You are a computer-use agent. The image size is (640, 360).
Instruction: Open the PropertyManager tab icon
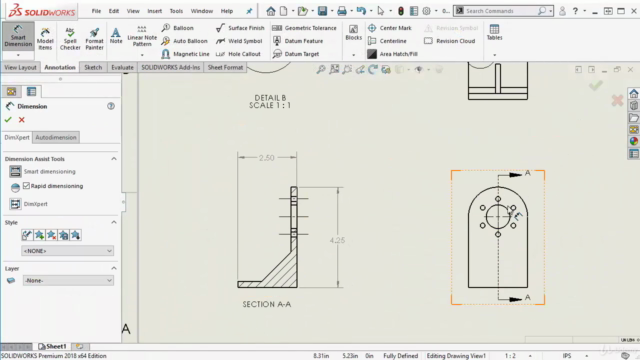[31, 91]
